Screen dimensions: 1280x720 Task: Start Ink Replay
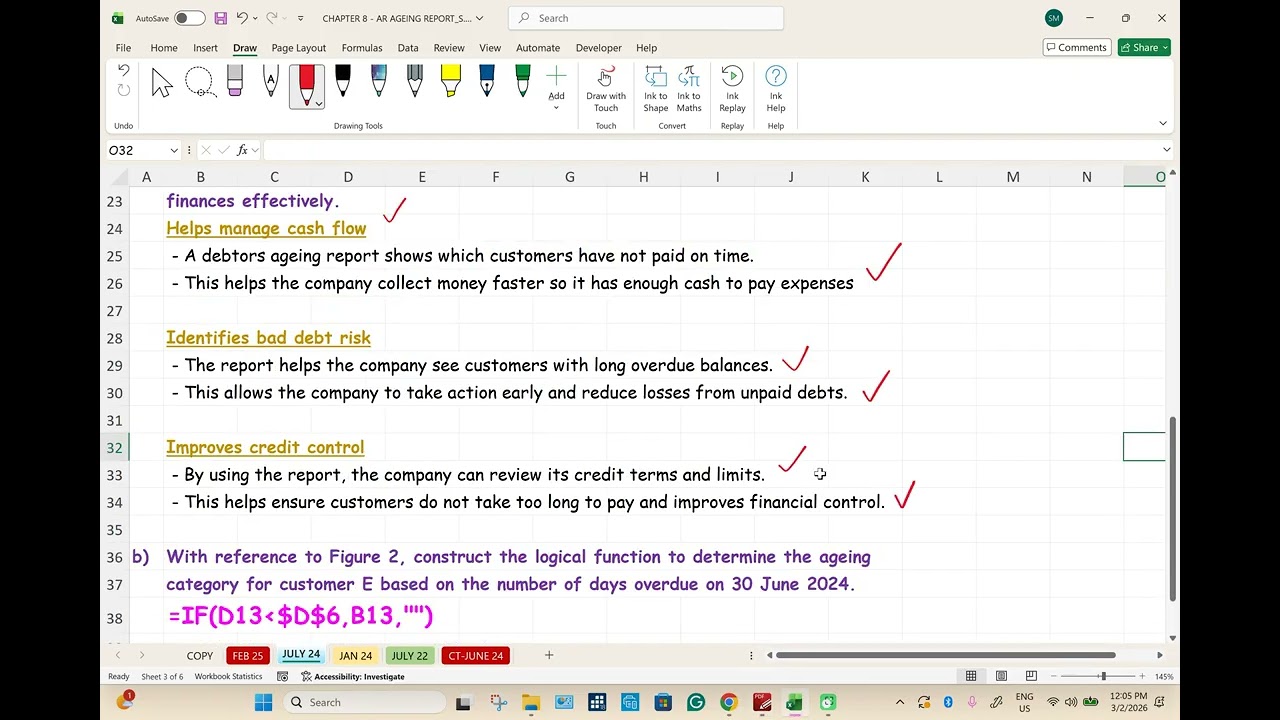click(x=732, y=90)
